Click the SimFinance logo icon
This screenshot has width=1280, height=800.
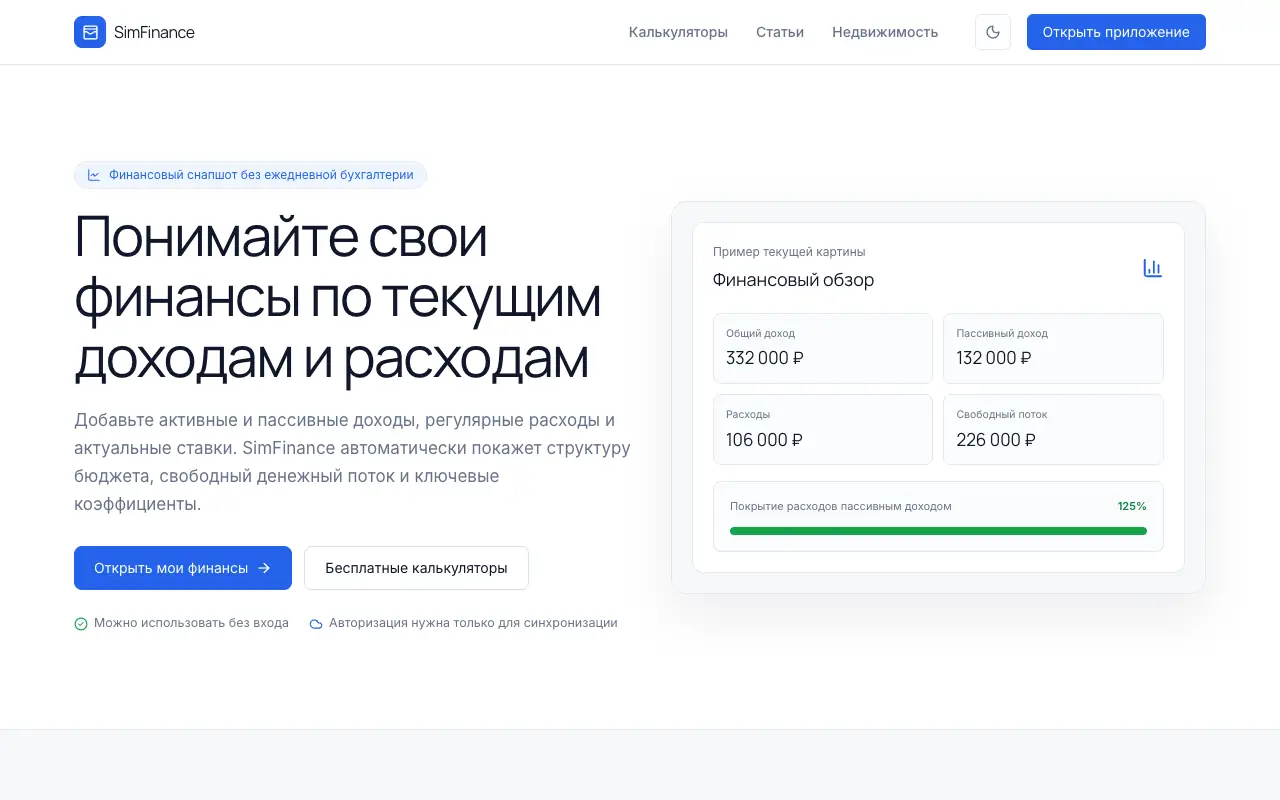90,32
